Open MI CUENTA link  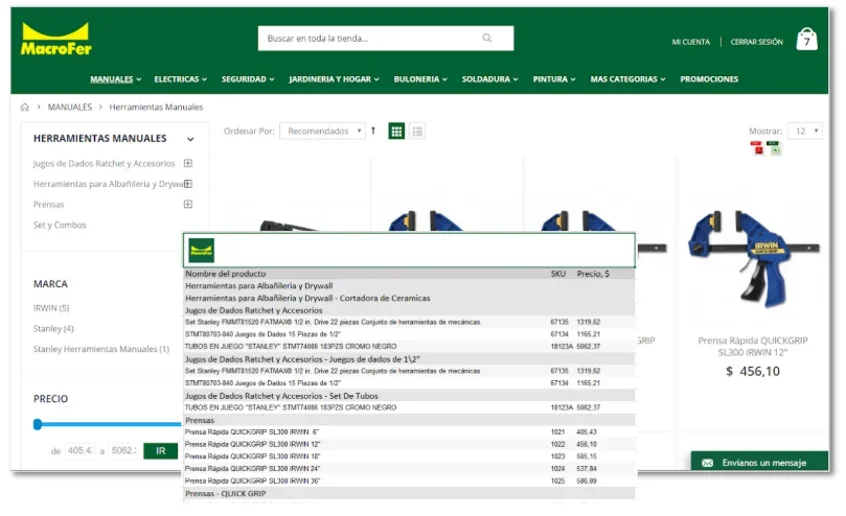(x=691, y=42)
